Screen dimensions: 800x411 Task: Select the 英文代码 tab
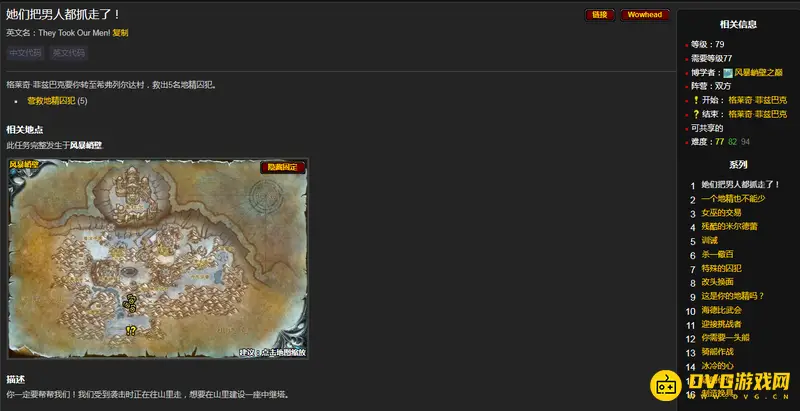point(69,53)
